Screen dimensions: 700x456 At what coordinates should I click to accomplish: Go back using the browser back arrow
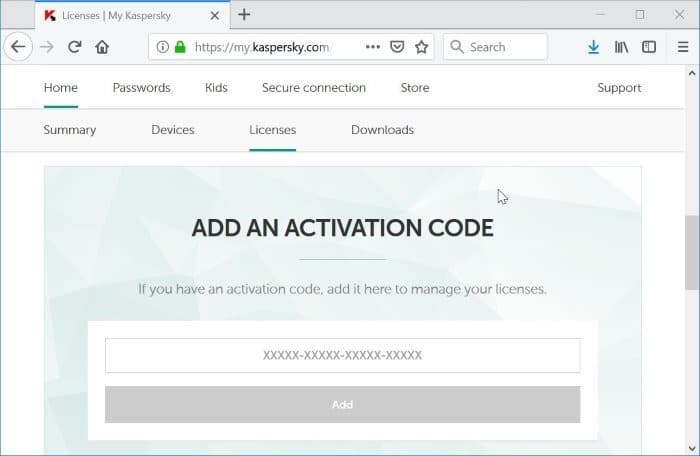click(18, 47)
